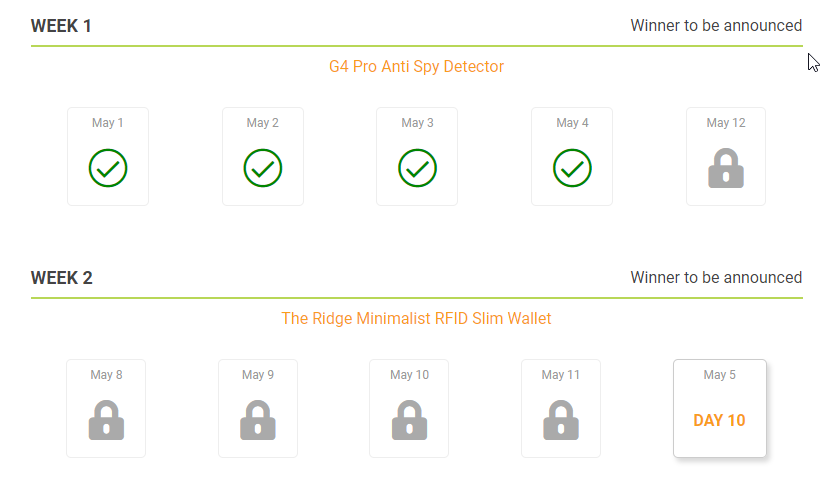Click the May 11 padlock icon

point(561,420)
